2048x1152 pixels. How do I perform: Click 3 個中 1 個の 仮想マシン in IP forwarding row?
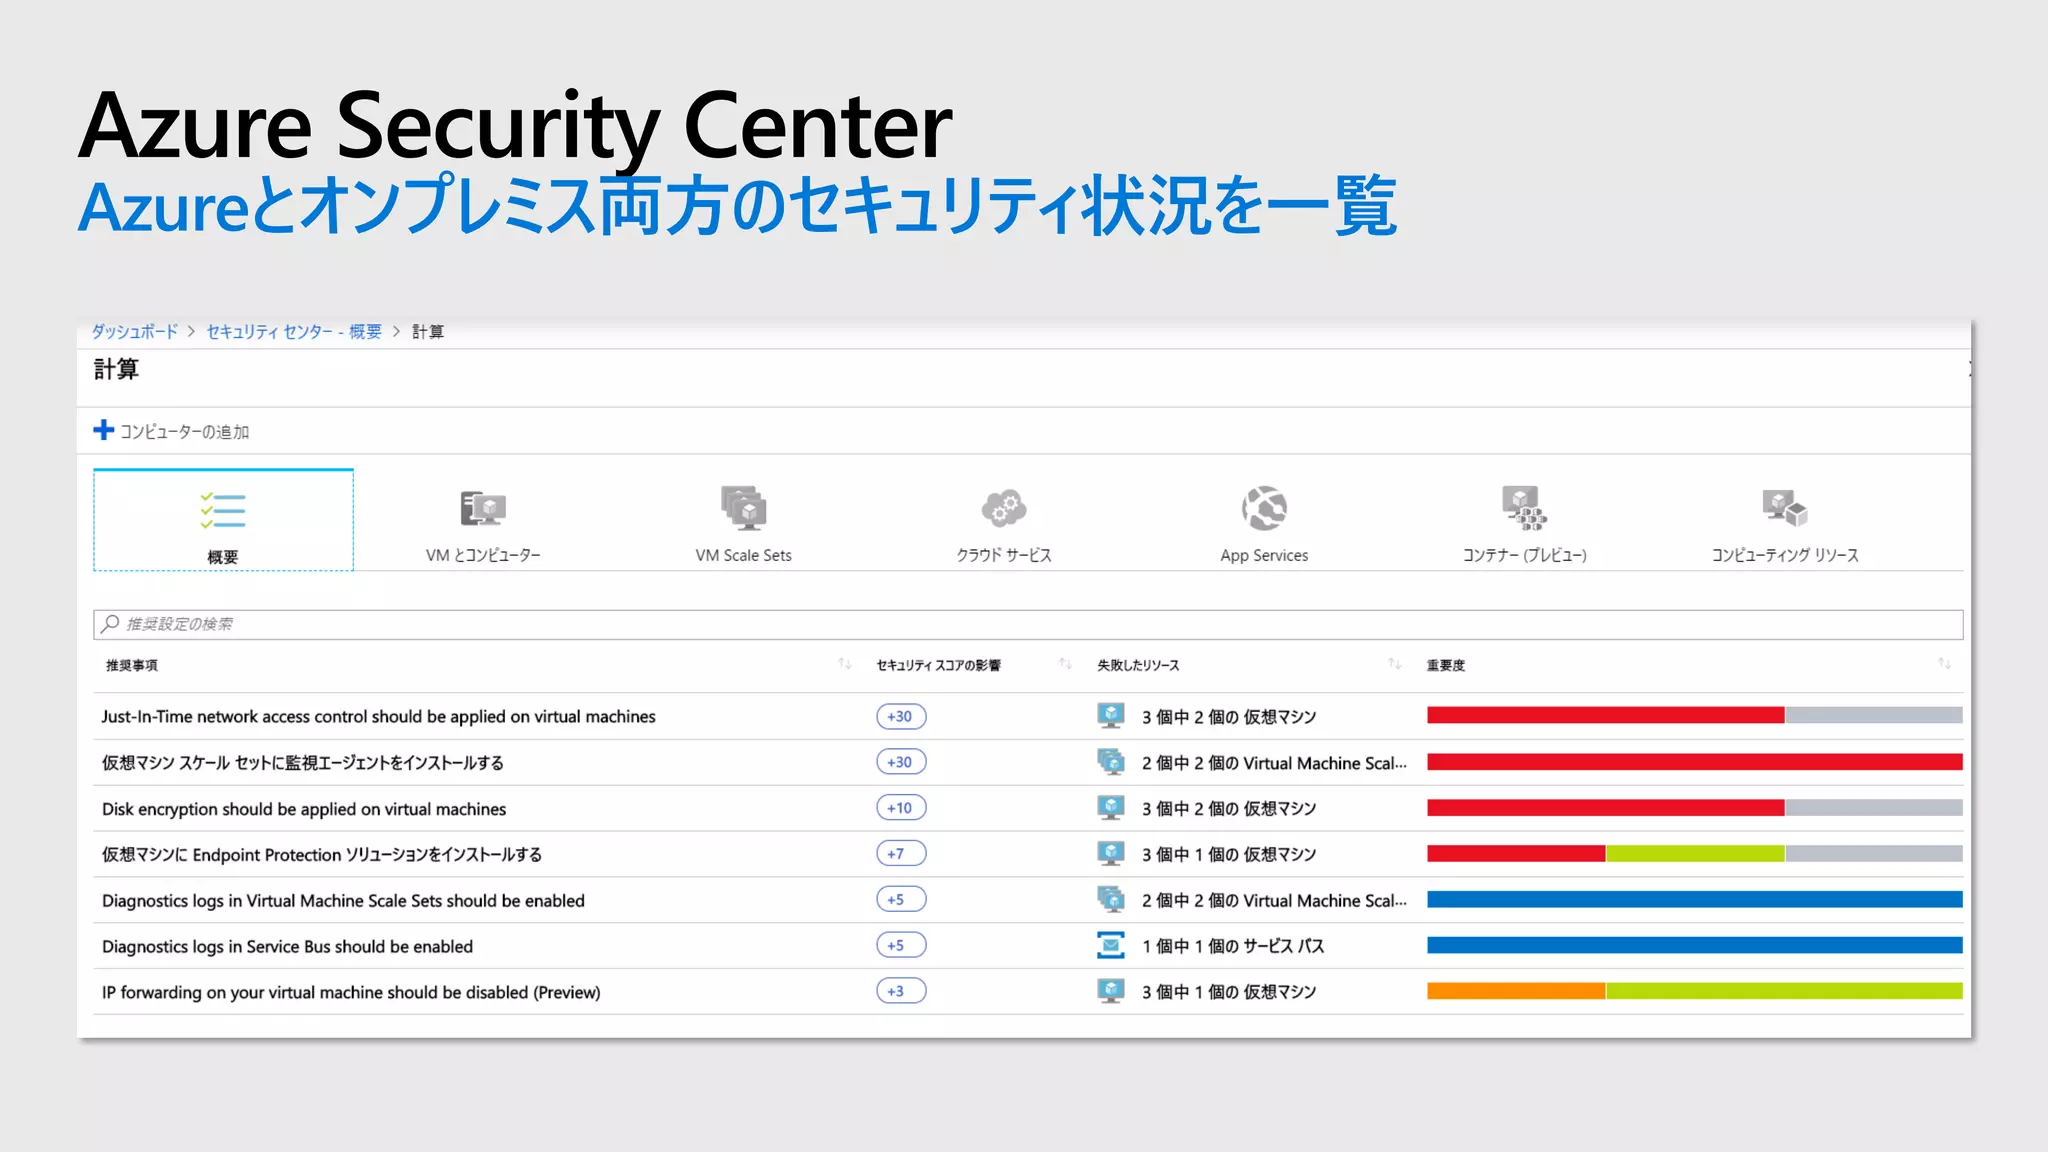click(1229, 992)
